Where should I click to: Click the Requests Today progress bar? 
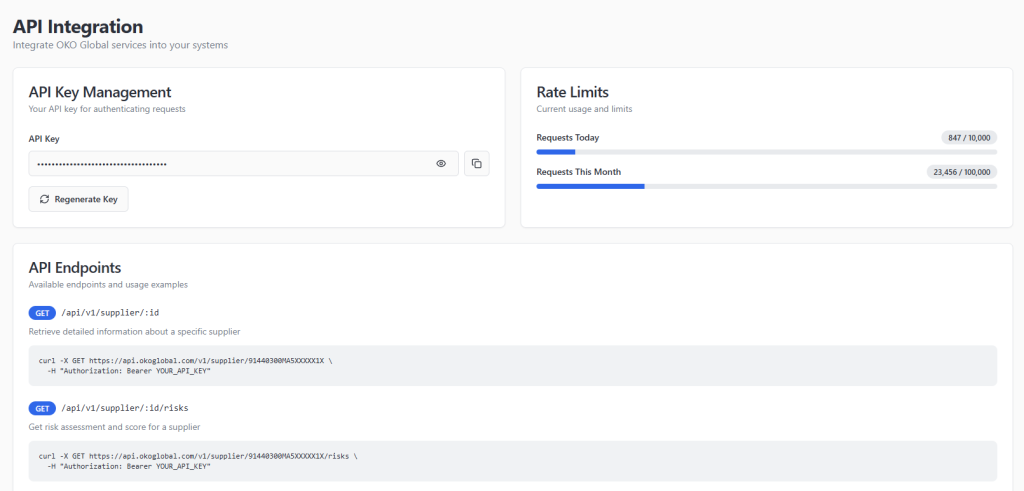(766, 152)
